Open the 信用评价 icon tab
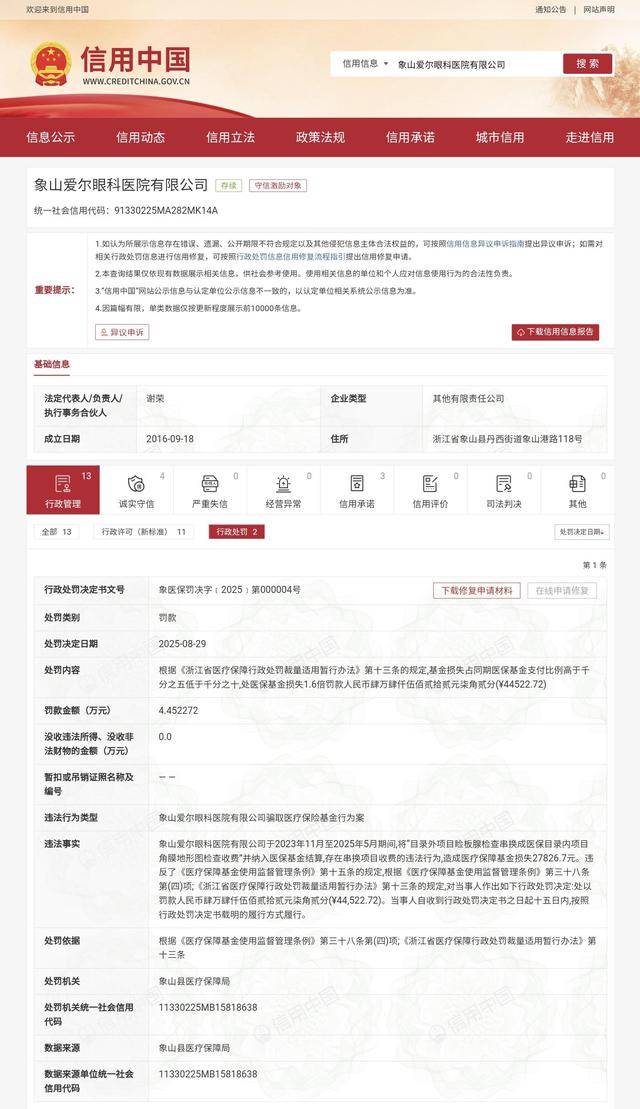This screenshot has height=1109, width=640. [430, 490]
